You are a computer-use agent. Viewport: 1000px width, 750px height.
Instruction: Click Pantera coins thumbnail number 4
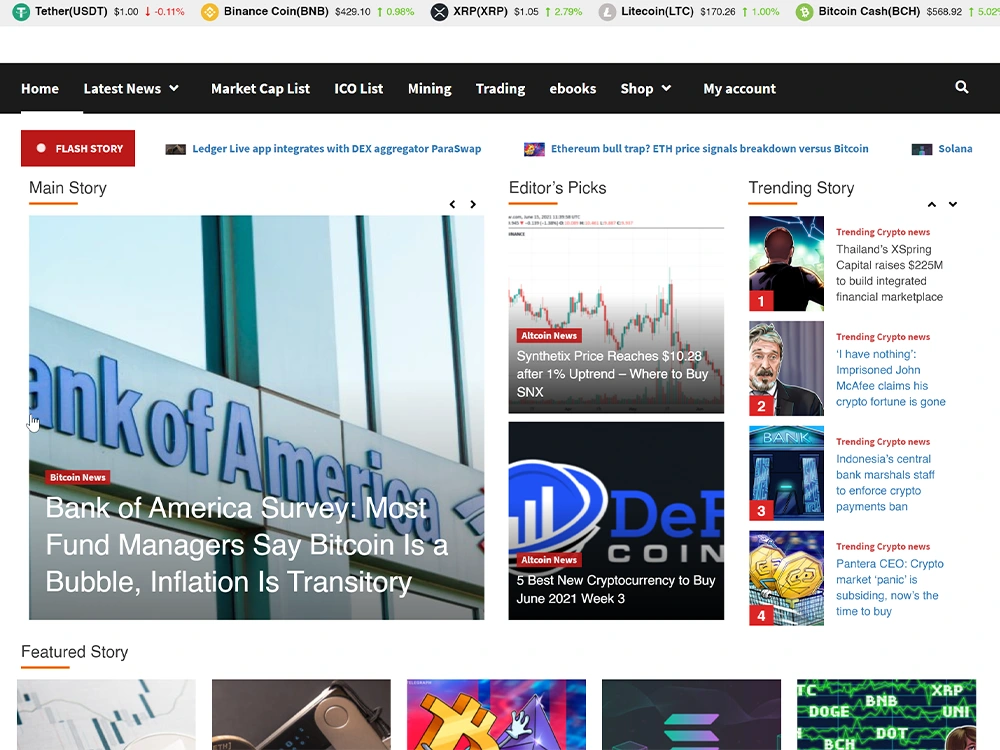[x=786, y=578]
